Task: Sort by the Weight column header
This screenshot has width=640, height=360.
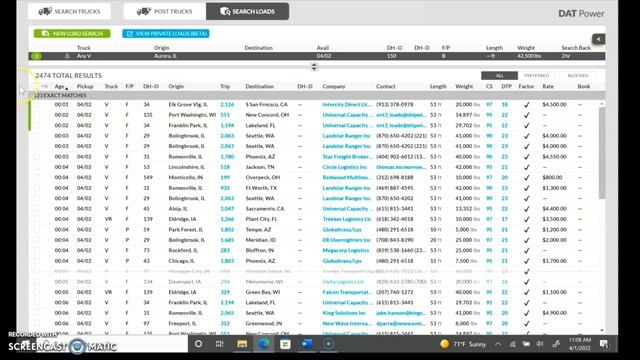Action: pyautogui.click(x=464, y=87)
